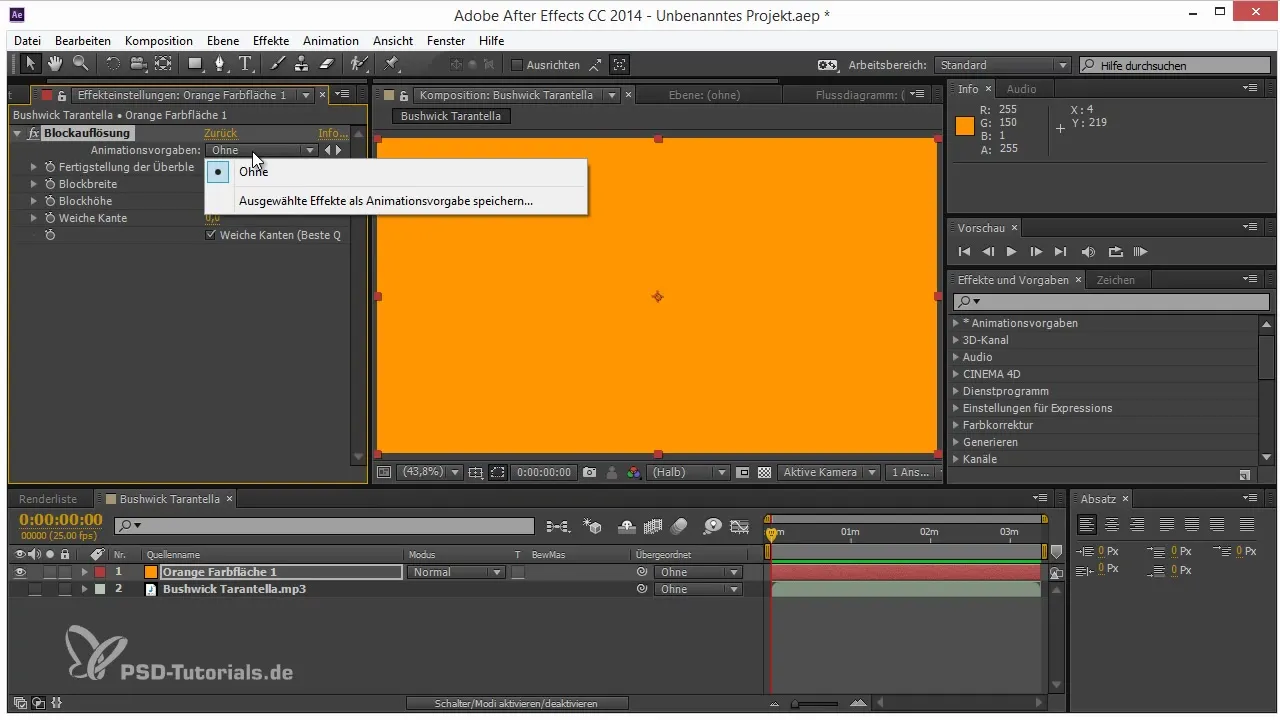Switch to the Renderliste tab
The image size is (1280, 720).
tap(48, 499)
